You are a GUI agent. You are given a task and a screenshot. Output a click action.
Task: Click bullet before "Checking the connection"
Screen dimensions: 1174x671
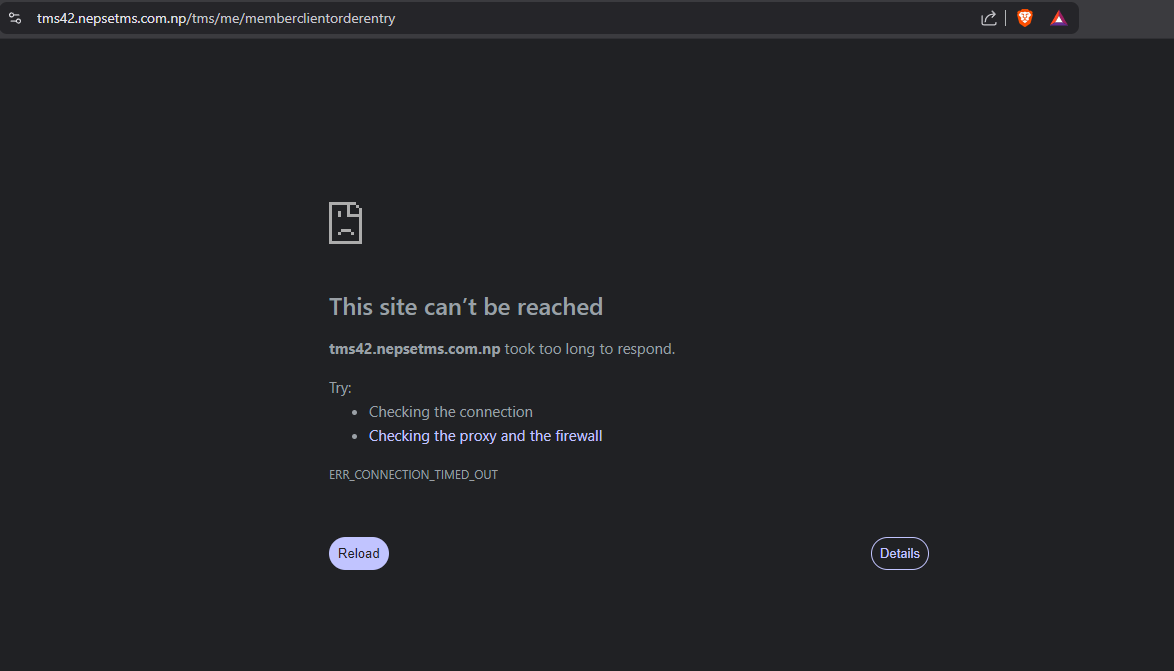click(355, 412)
